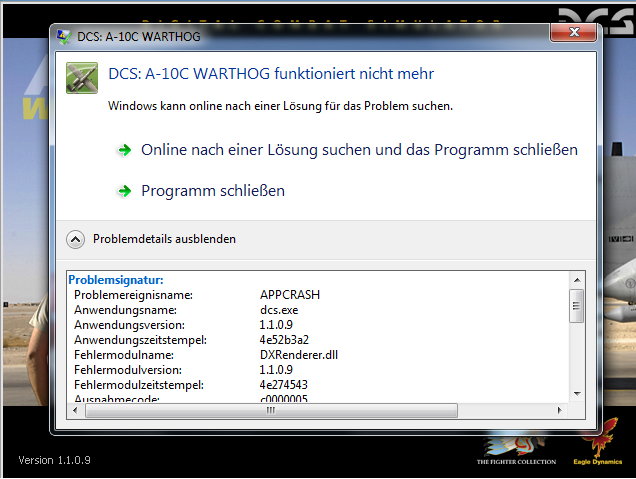Select the DXRenderer.dll module name
This screenshot has width=636, height=479.
coord(299,355)
